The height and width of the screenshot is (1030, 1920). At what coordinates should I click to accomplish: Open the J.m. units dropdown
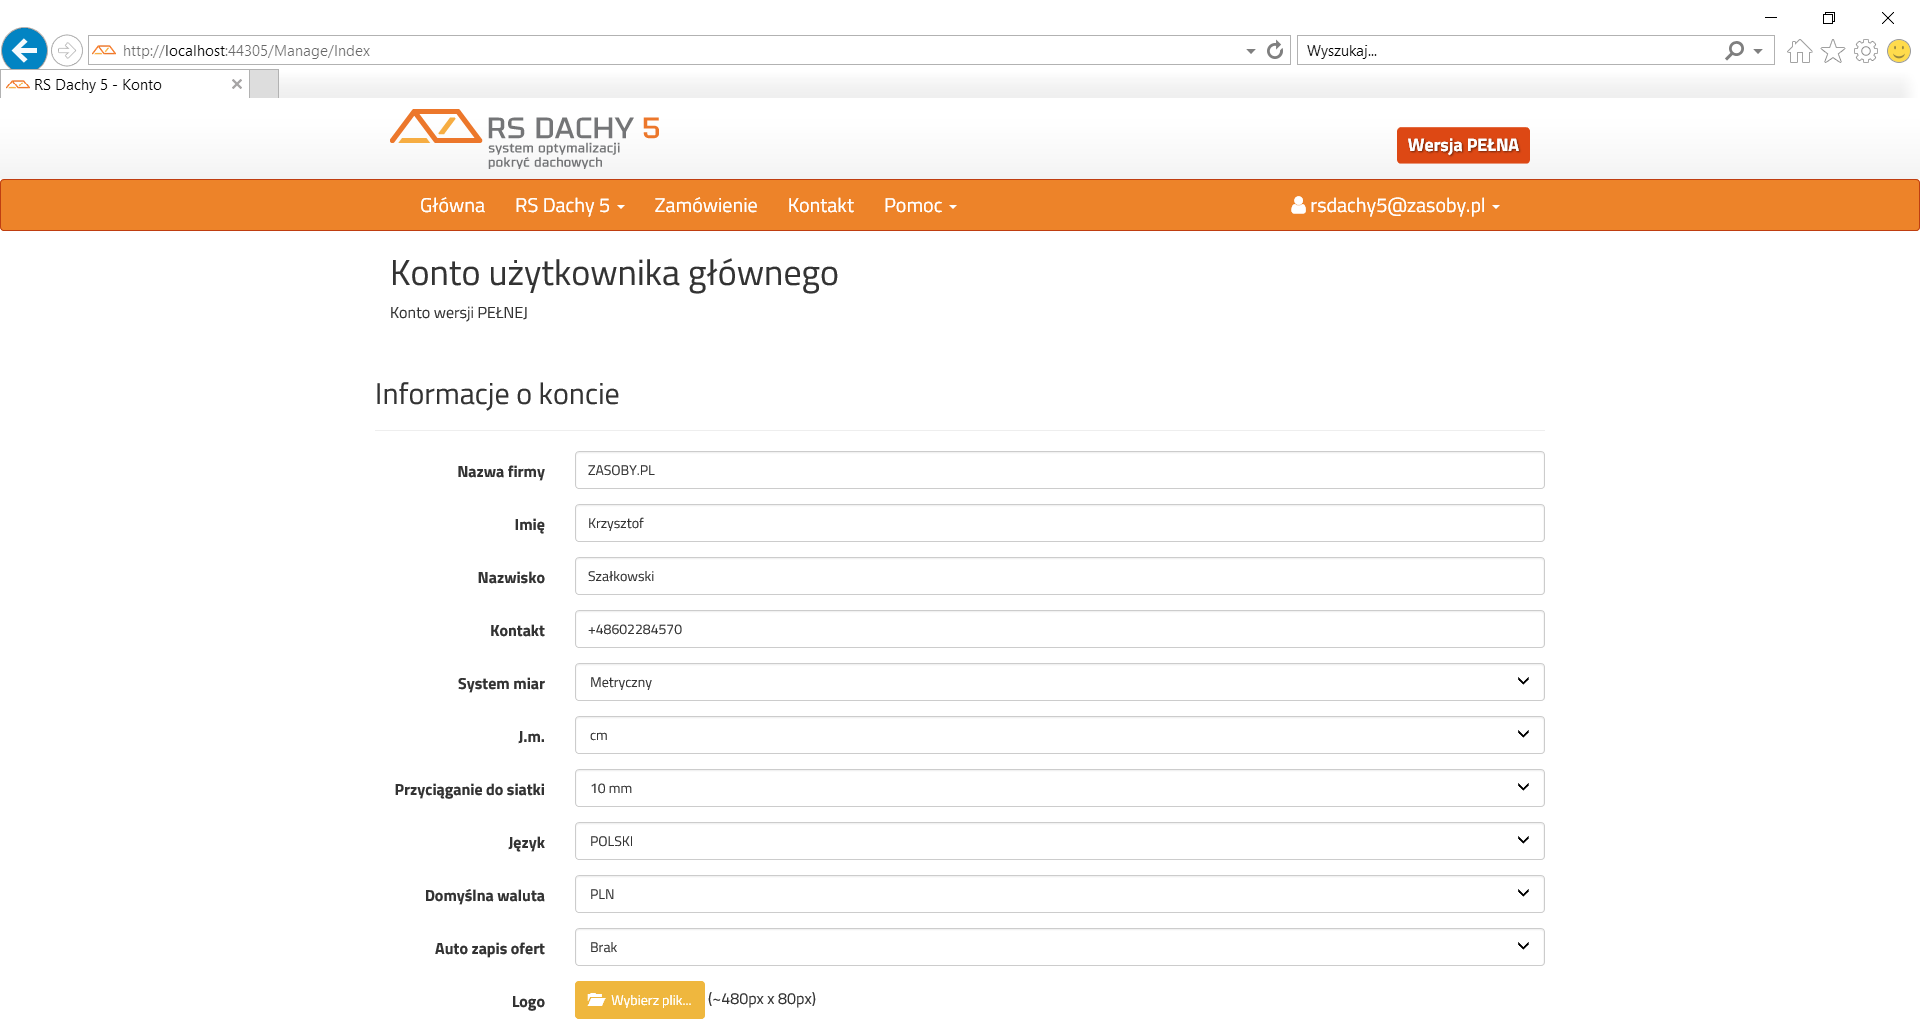click(1059, 735)
